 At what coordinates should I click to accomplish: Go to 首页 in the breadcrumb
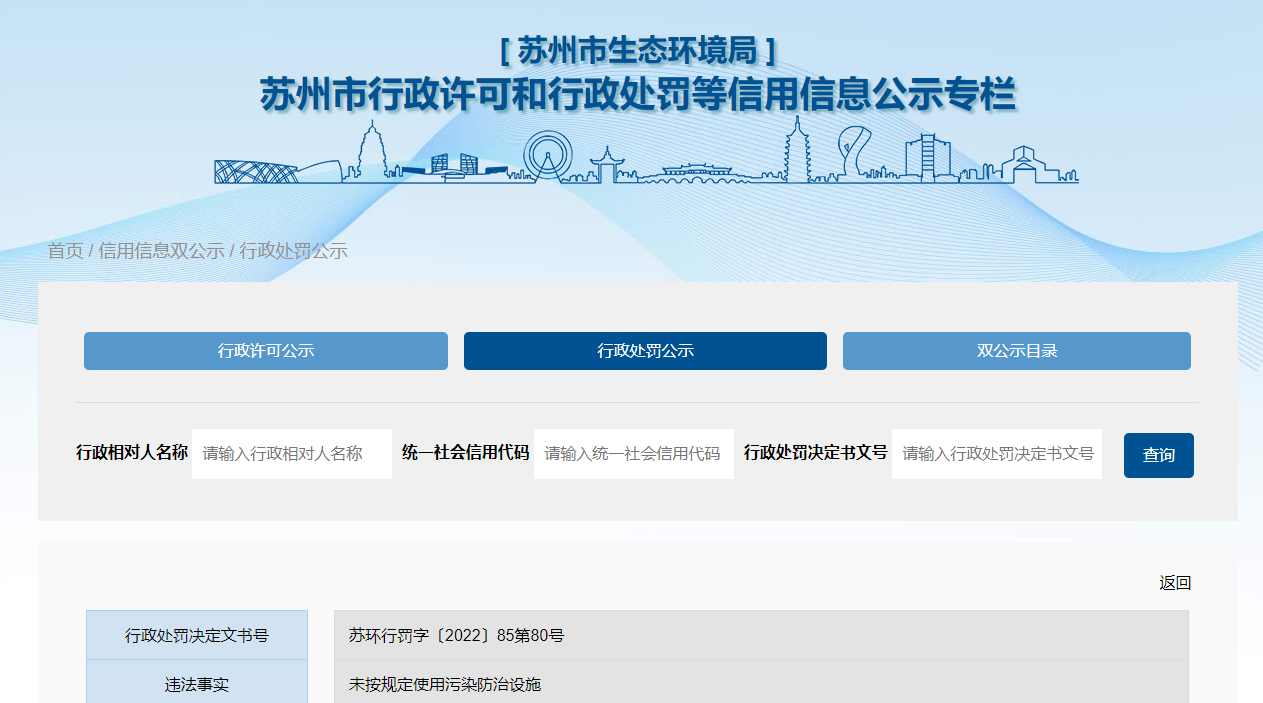(66, 251)
